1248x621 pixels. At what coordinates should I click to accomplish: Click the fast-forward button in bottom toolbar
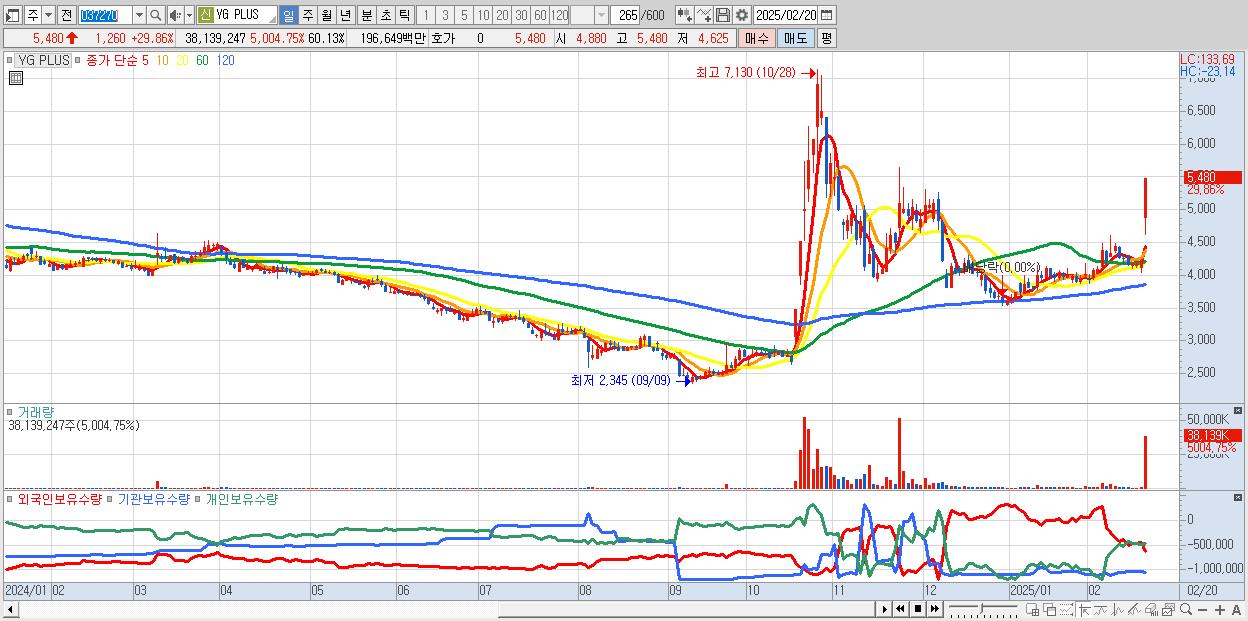(x=934, y=609)
